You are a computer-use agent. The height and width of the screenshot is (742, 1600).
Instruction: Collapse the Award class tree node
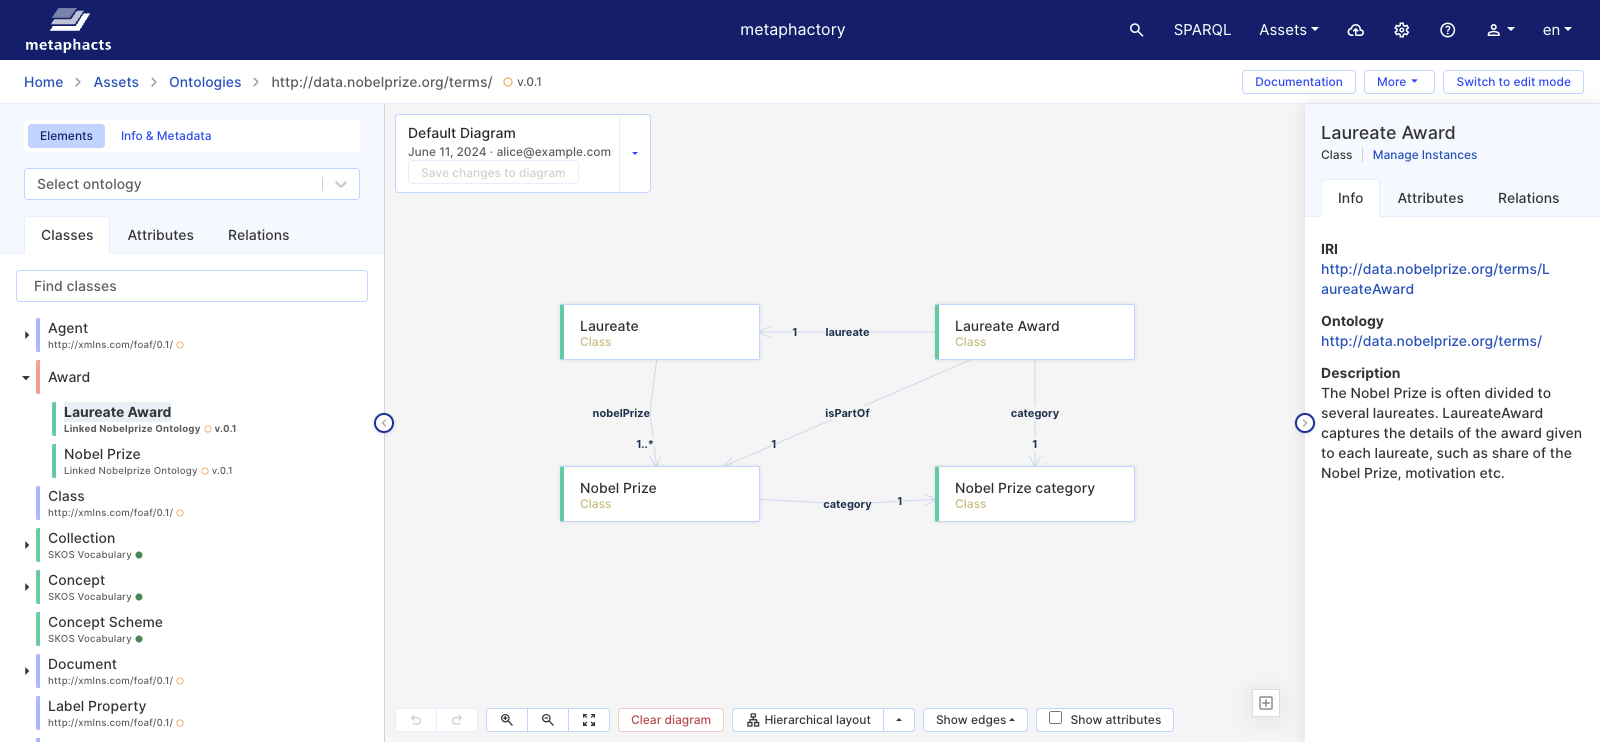(x=26, y=378)
